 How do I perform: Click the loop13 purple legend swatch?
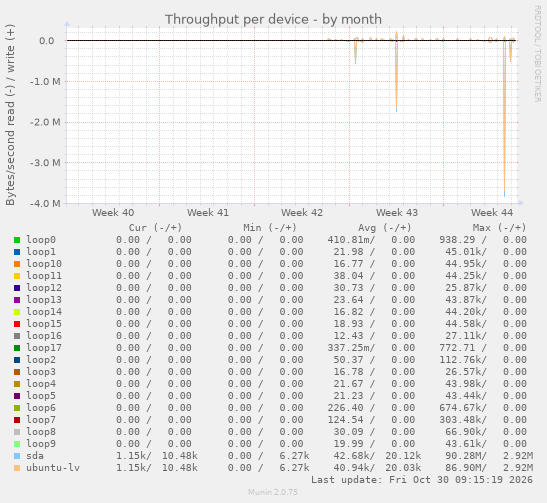[x=17, y=300]
